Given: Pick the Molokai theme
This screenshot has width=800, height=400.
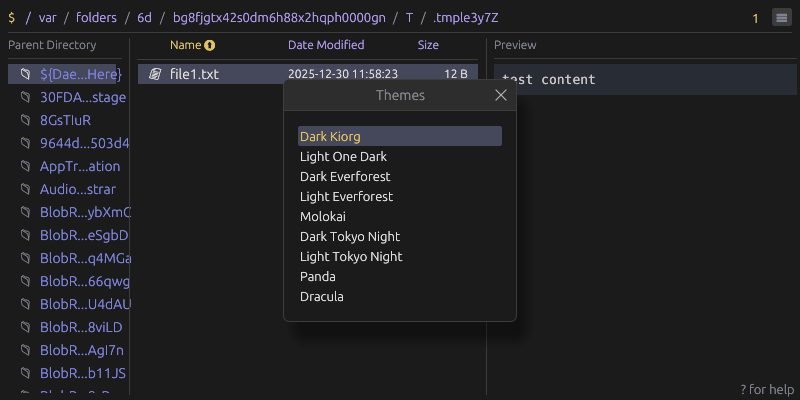Looking at the screenshot, I should pos(399,216).
